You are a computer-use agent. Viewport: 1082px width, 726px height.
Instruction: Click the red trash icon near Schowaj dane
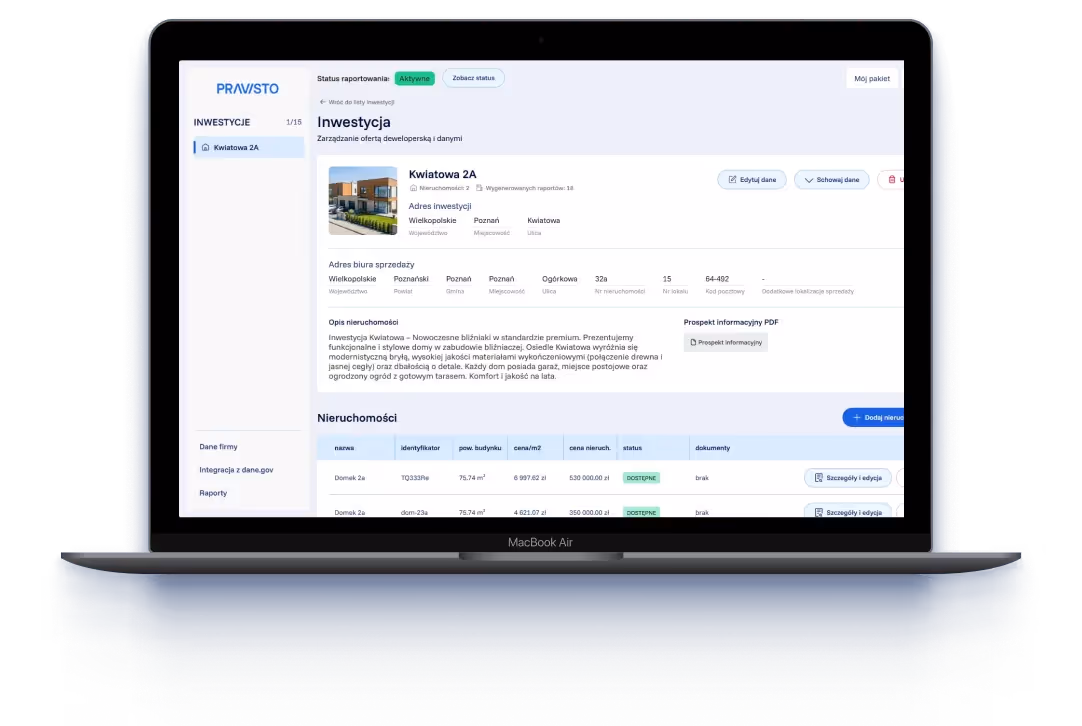891,179
